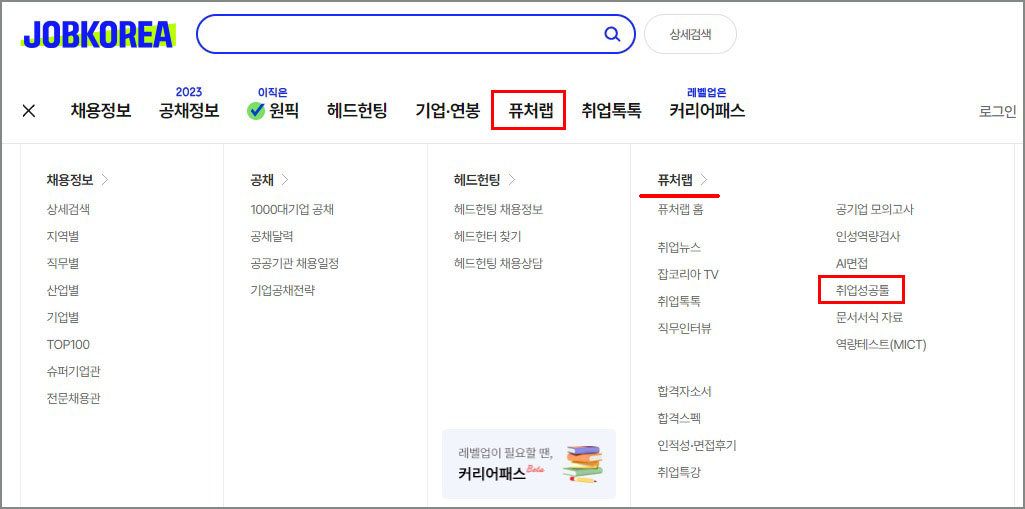This screenshot has width=1025, height=509.
Task: Open the 취업성공툴 link
Action: [862, 290]
